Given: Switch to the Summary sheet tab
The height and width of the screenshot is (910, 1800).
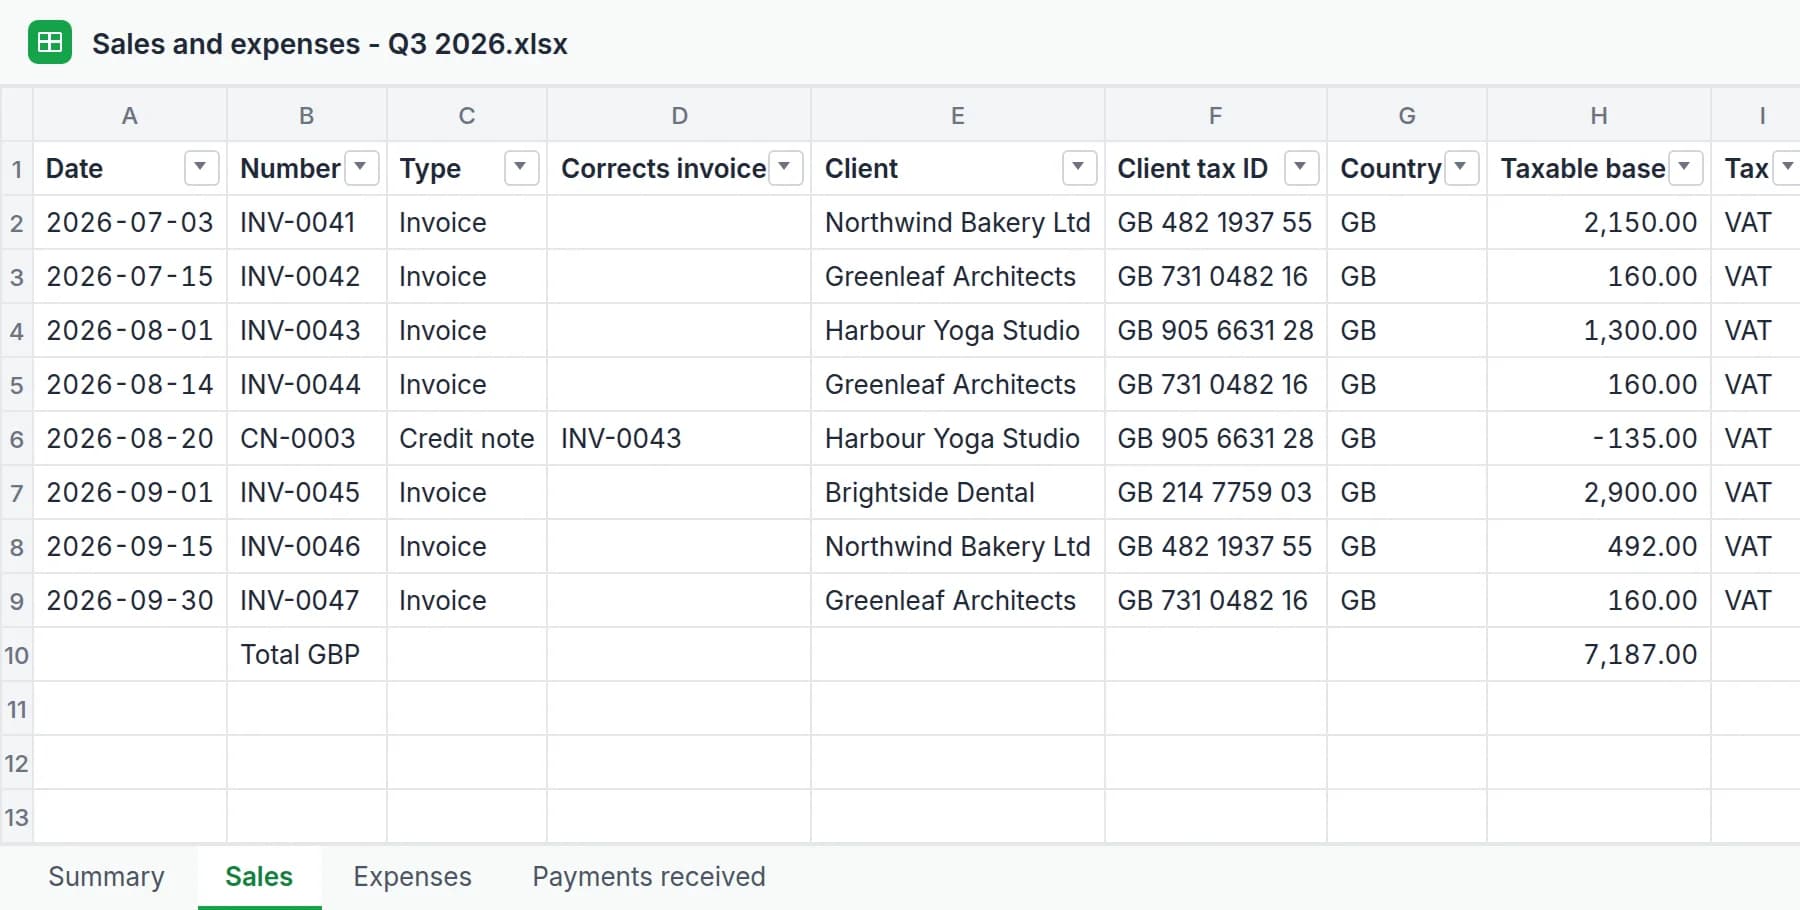Looking at the screenshot, I should pos(106,877).
